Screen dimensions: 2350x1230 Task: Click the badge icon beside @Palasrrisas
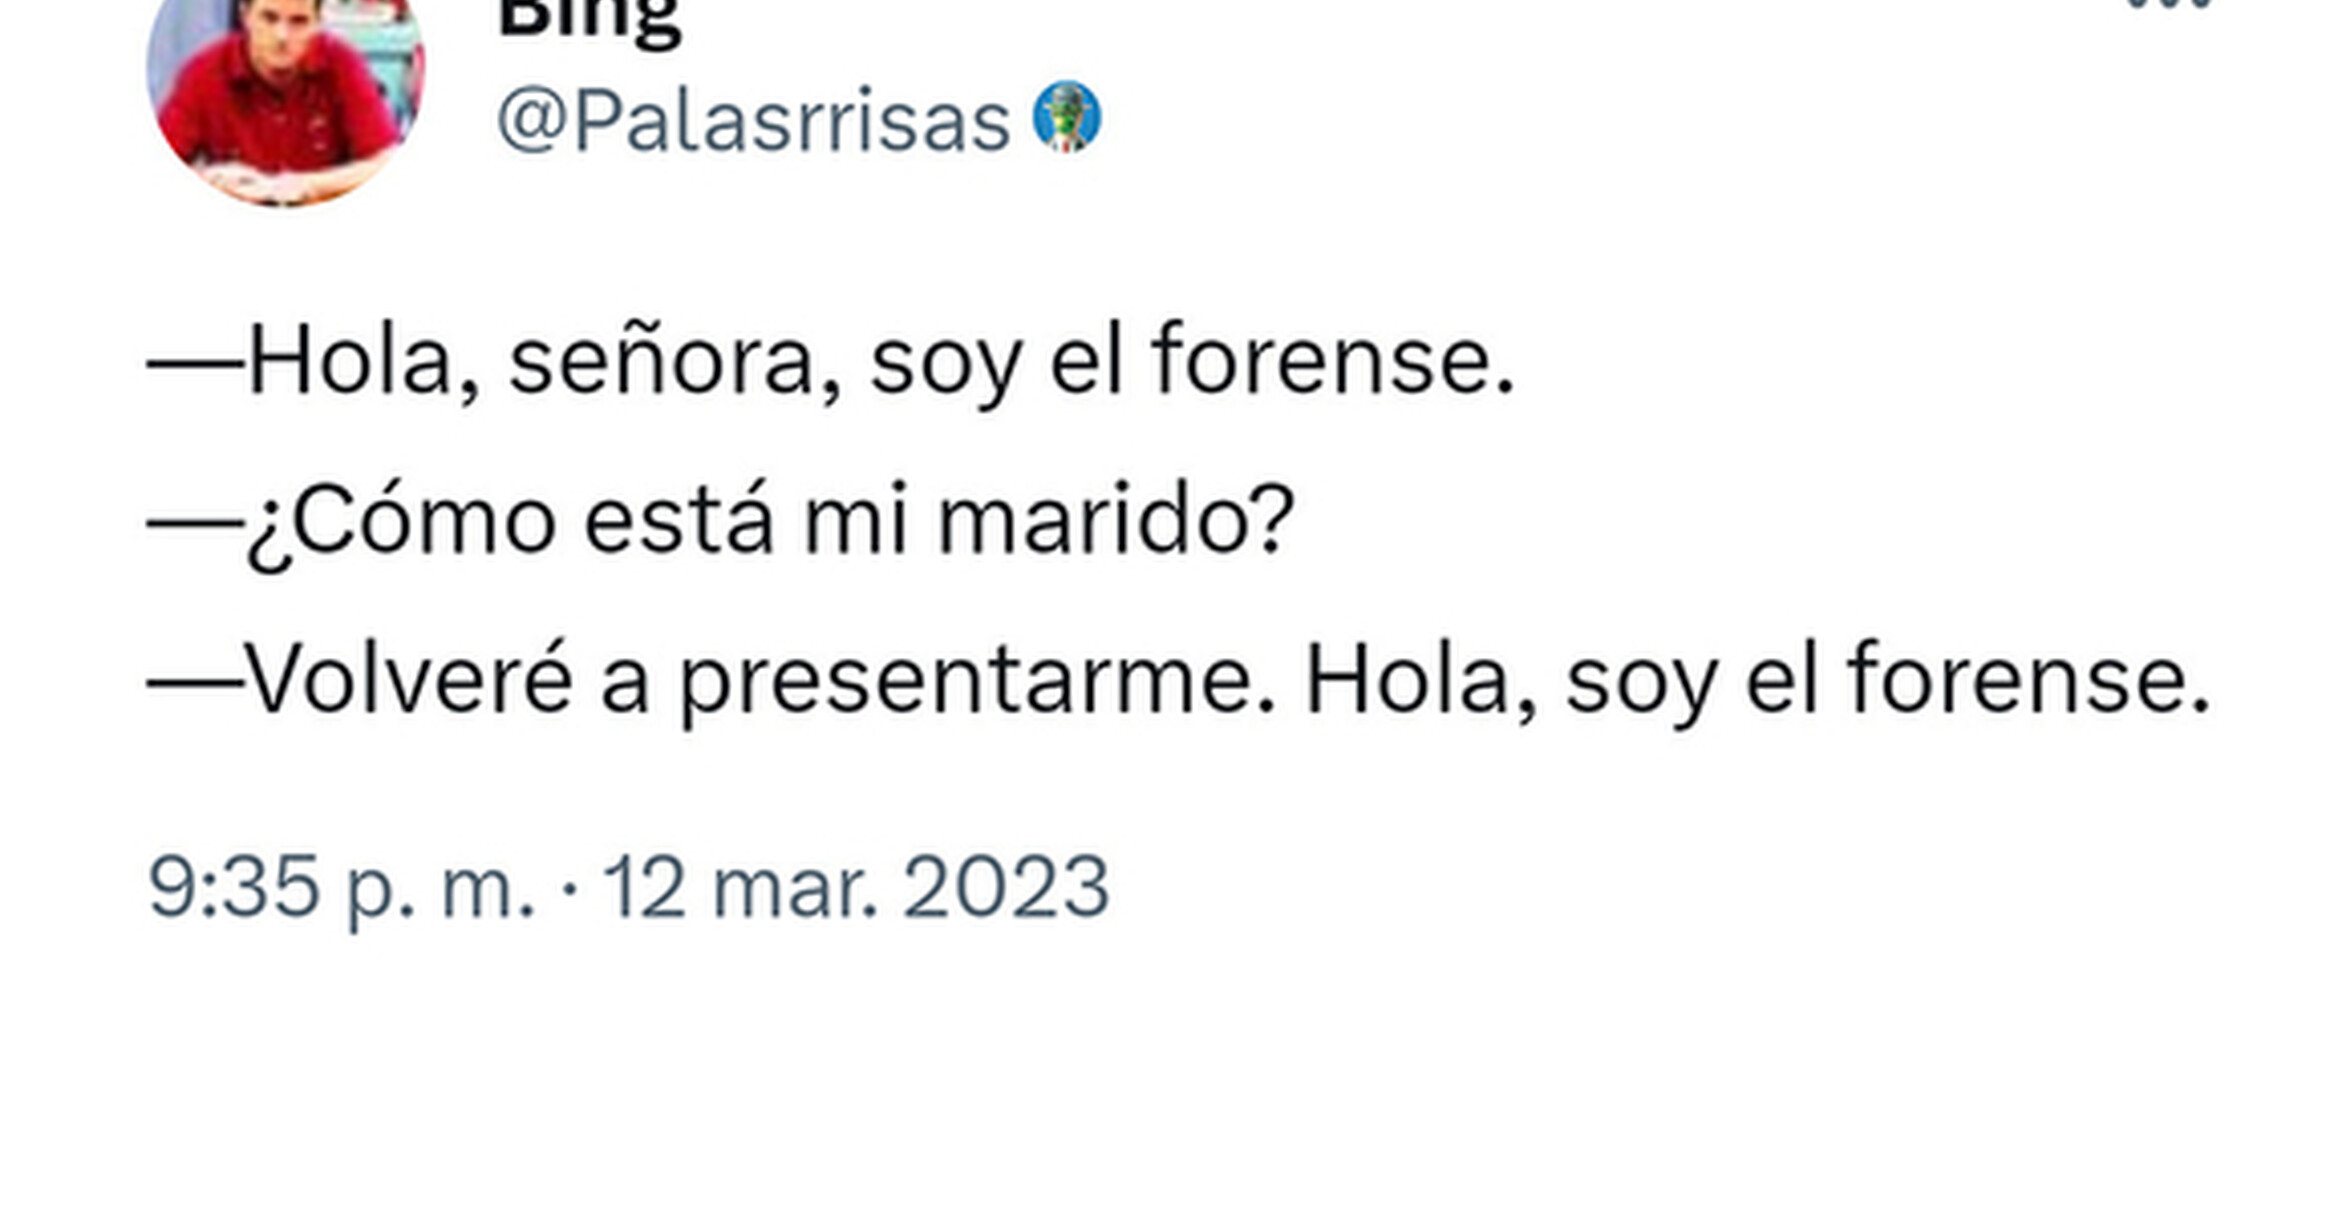coord(1067,117)
